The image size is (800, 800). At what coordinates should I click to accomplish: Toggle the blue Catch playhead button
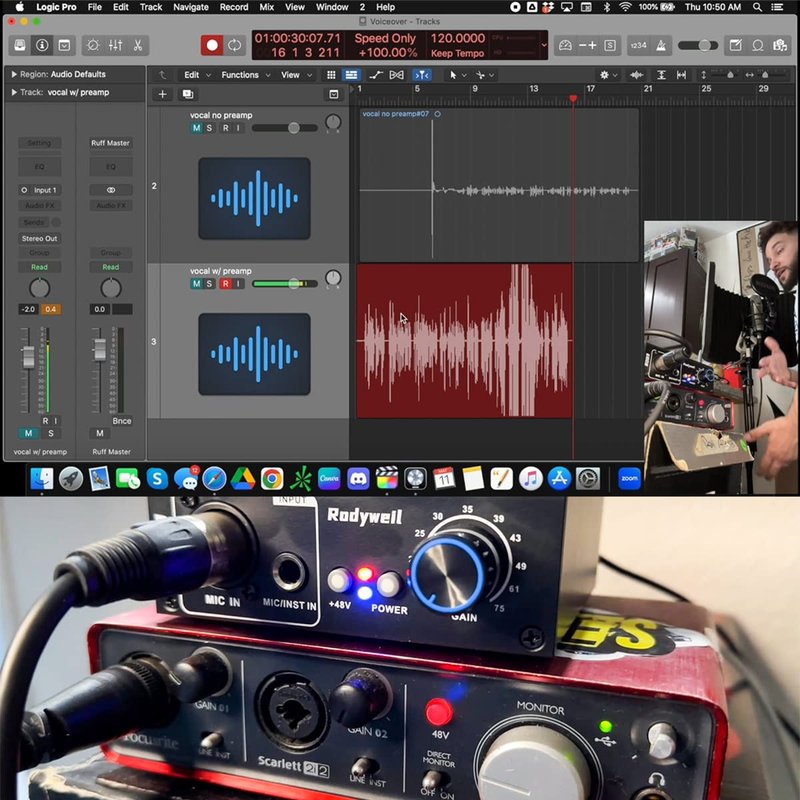(422, 75)
